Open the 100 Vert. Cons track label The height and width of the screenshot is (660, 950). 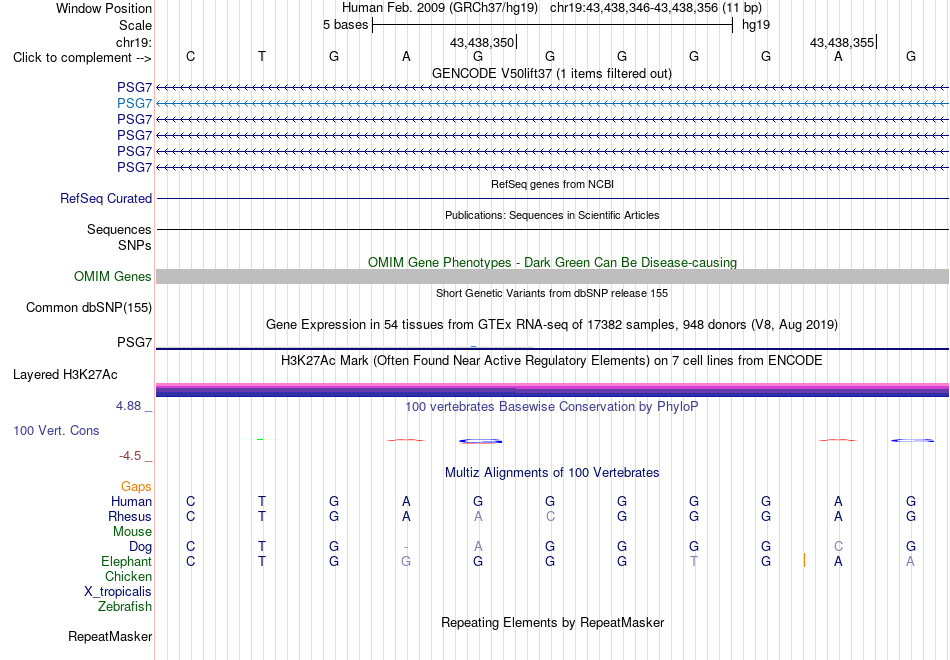tap(56, 430)
